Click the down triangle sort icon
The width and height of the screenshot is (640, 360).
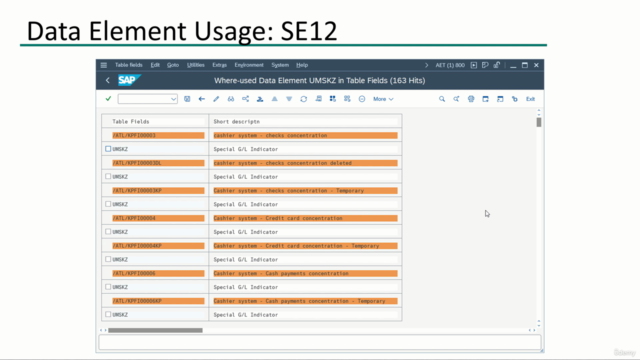289,99
